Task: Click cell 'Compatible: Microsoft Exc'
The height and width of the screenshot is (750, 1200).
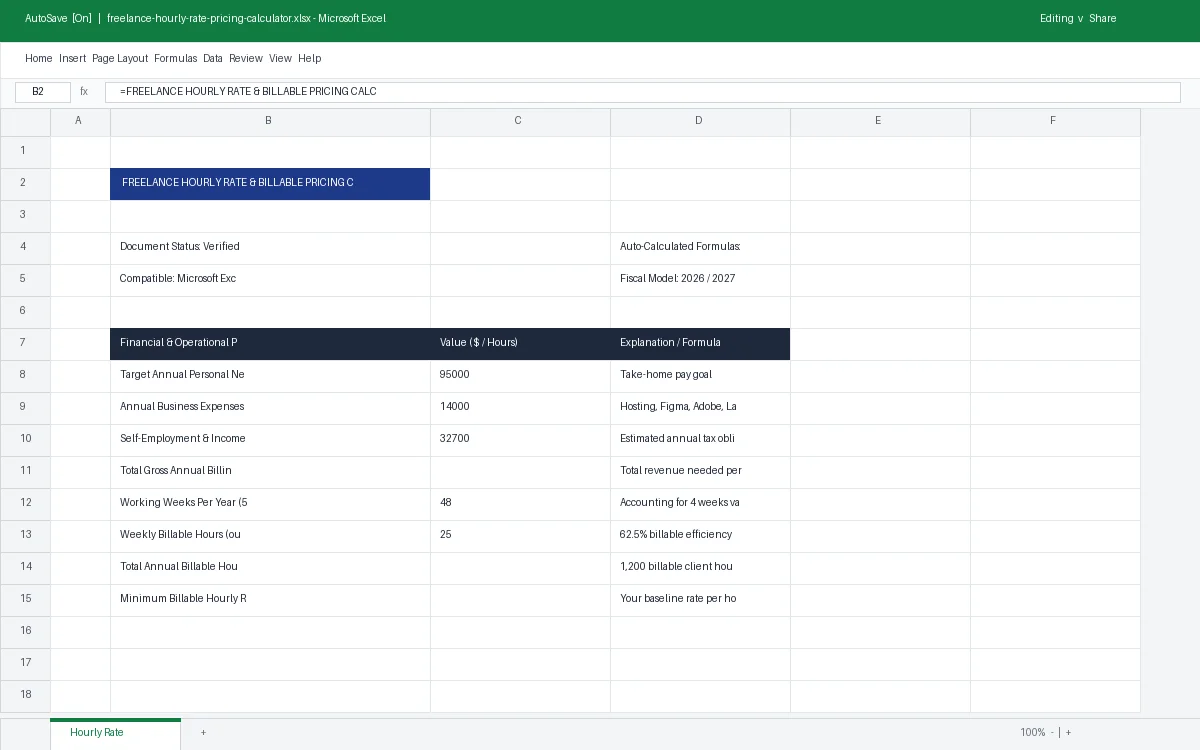Action: 270,280
